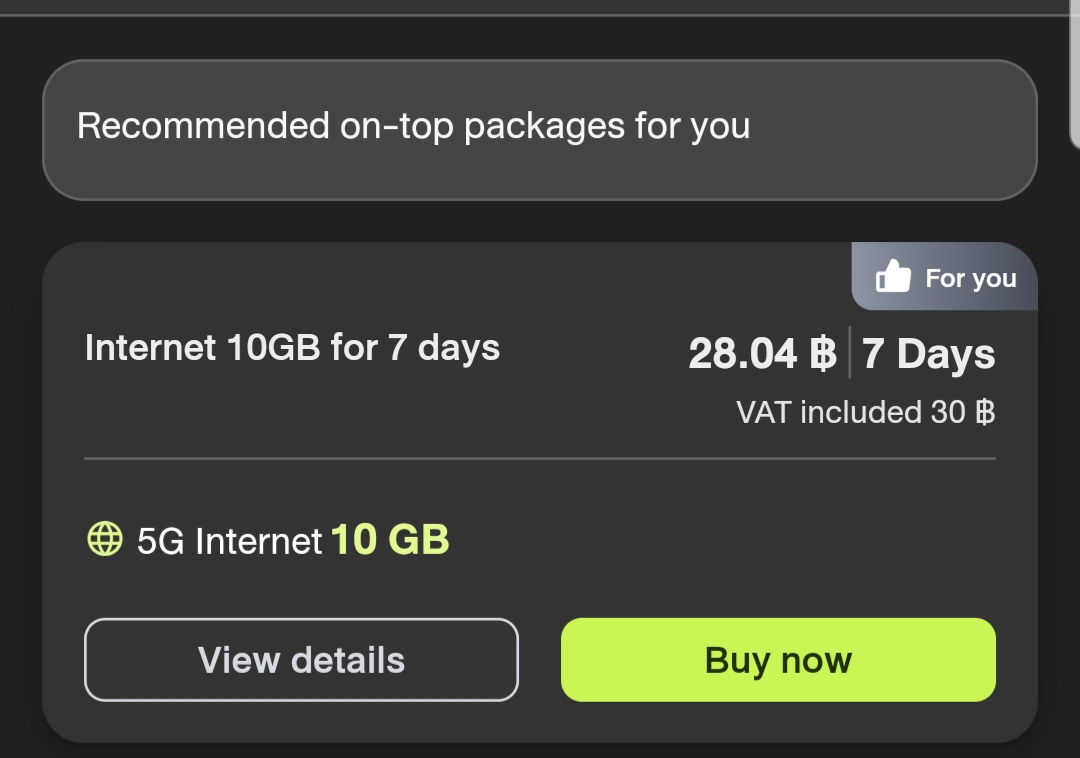The width and height of the screenshot is (1080, 758).
Task: Click the baht symbol after VAT included 30
Action: [x=986, y=412]
